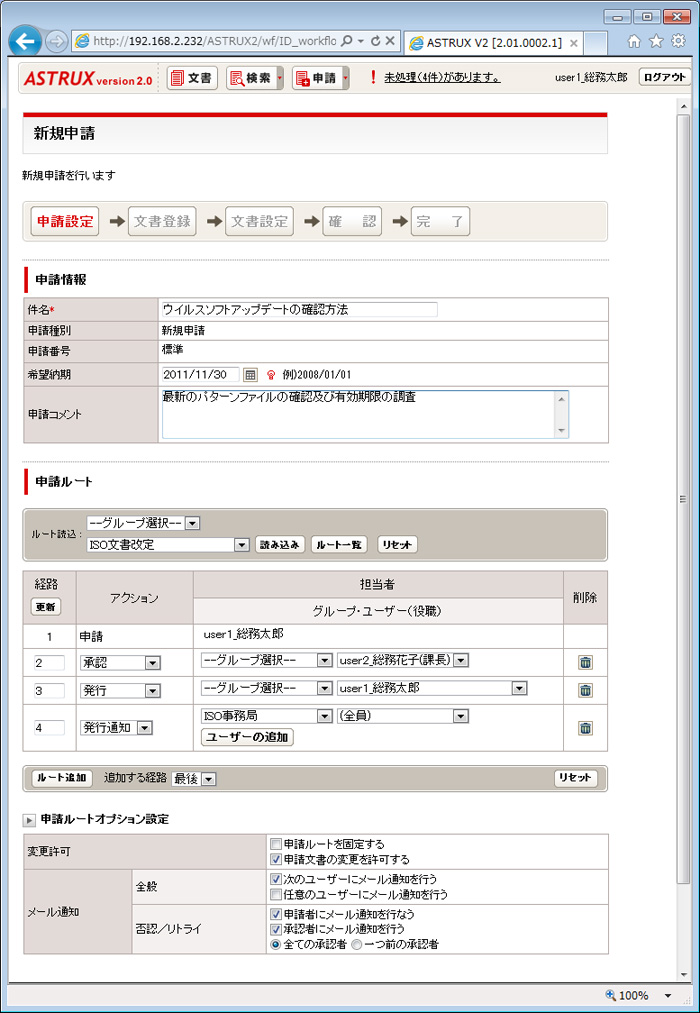Screen dimensions: 700x1013
Task: Select the 確認 wizard step
Action: 352,222
